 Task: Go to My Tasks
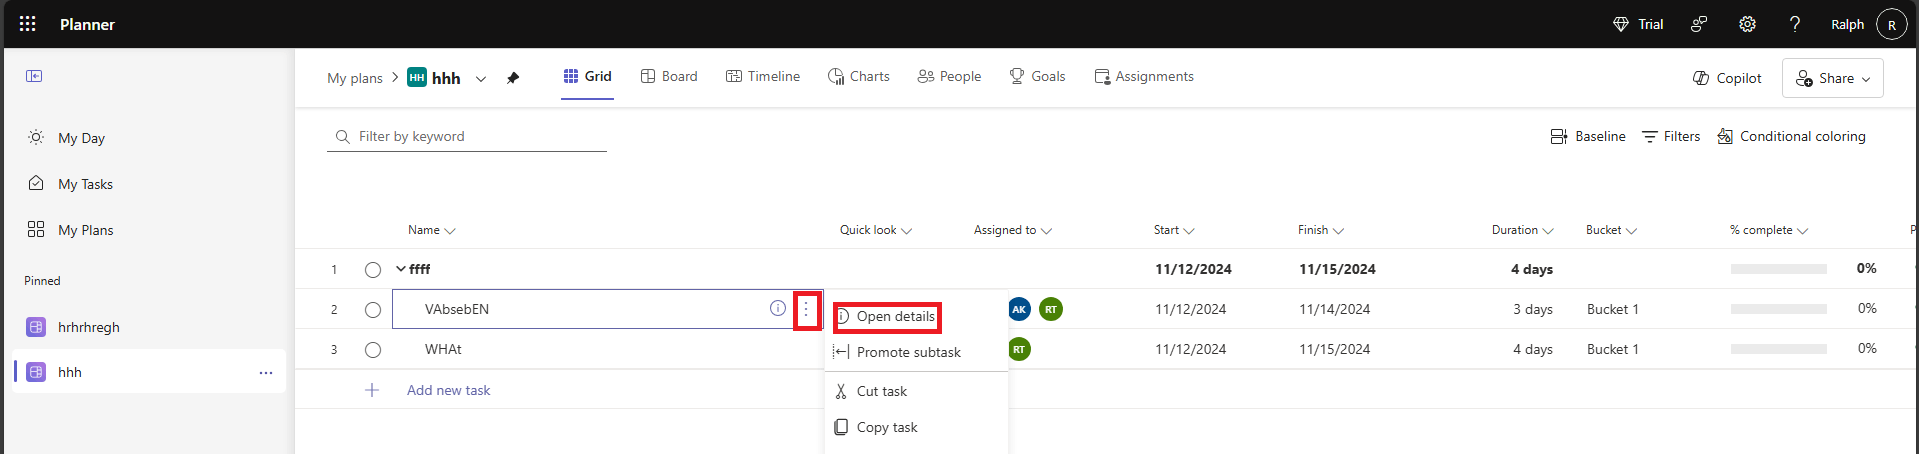85,184
